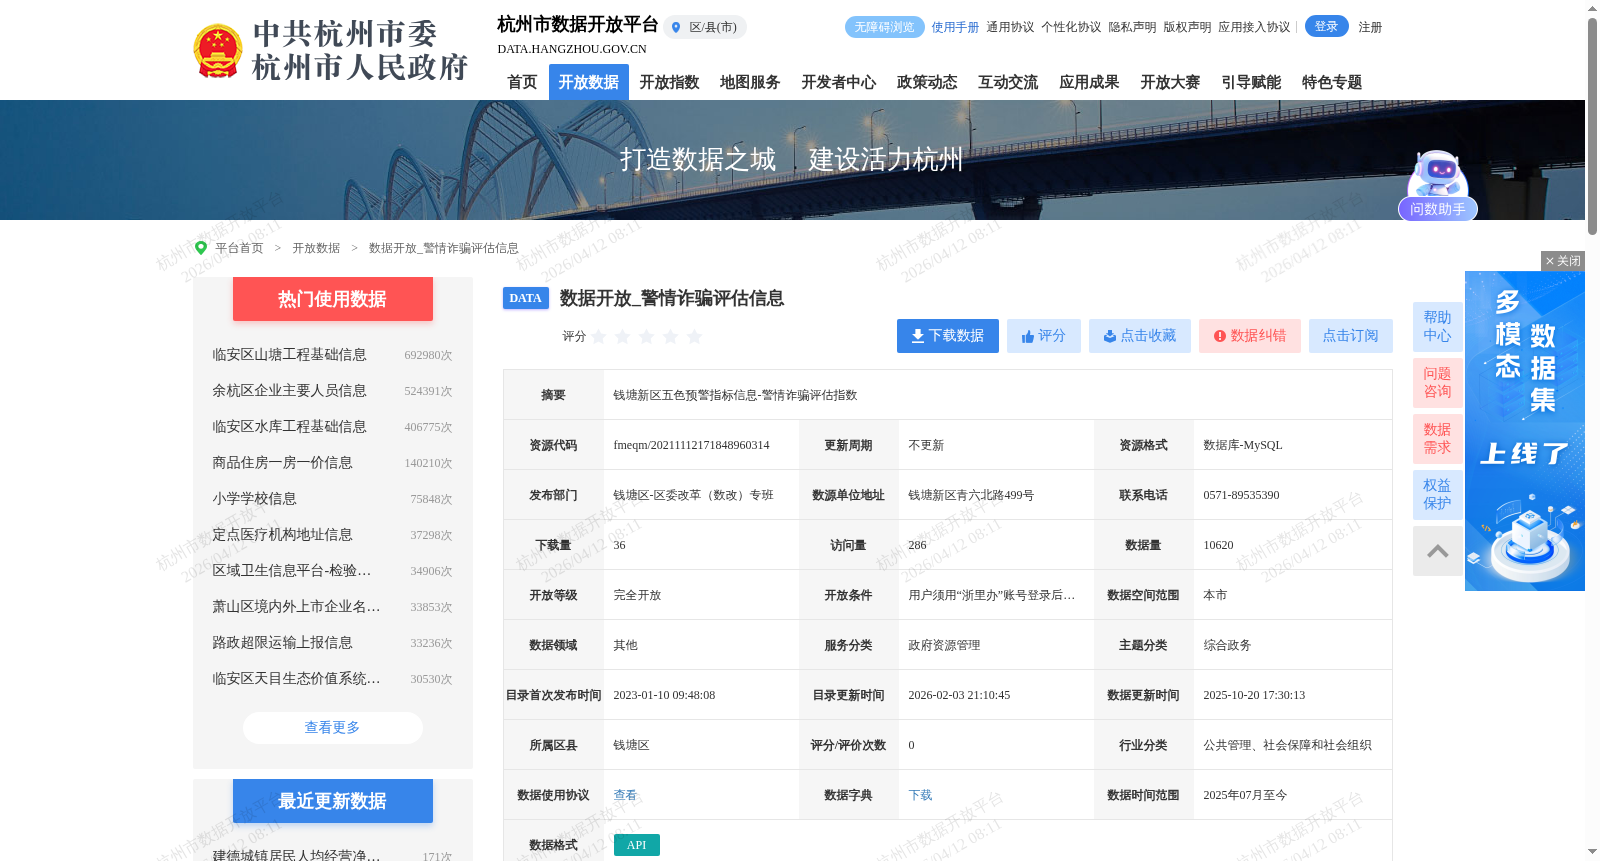1600x861 pixels.
Task: Click 热门使用数据 panel header
Action: 333,299
